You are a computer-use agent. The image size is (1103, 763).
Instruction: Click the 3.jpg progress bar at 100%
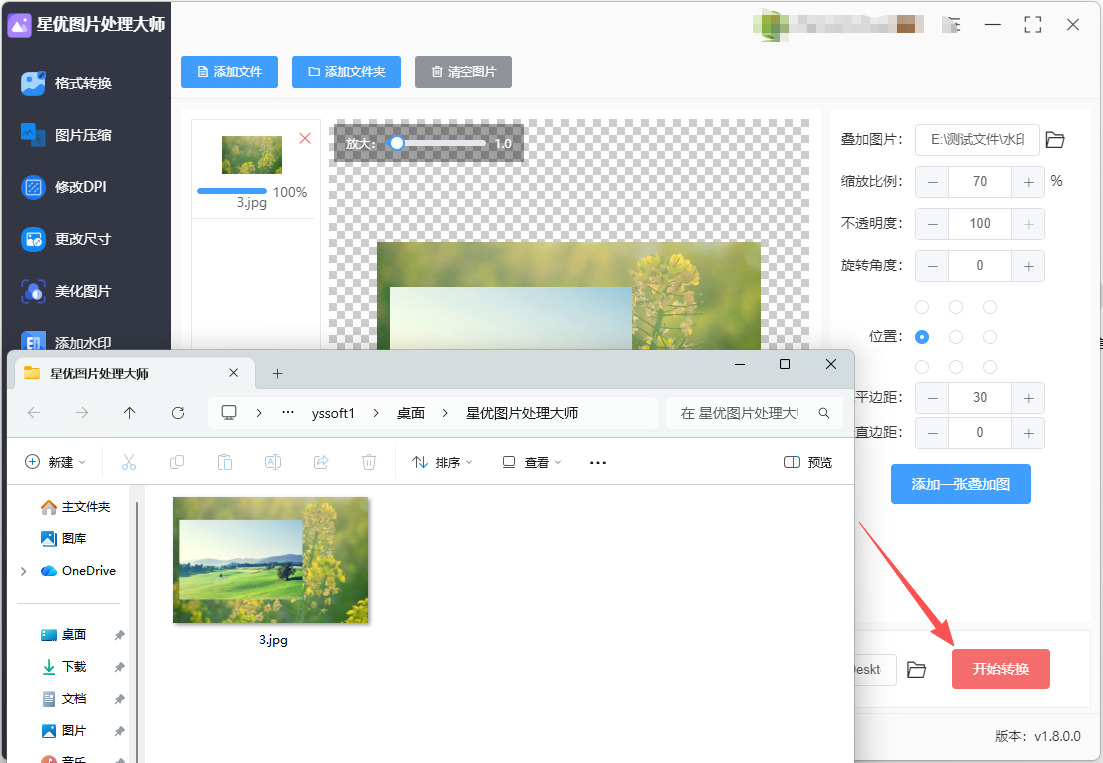tap(231, 191)
